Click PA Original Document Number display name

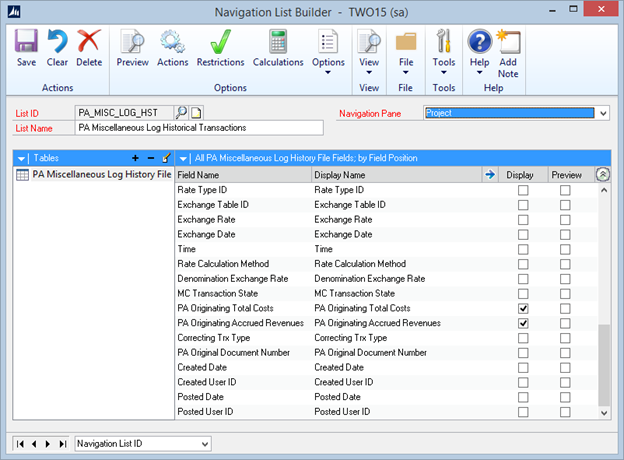coord(370,353)
